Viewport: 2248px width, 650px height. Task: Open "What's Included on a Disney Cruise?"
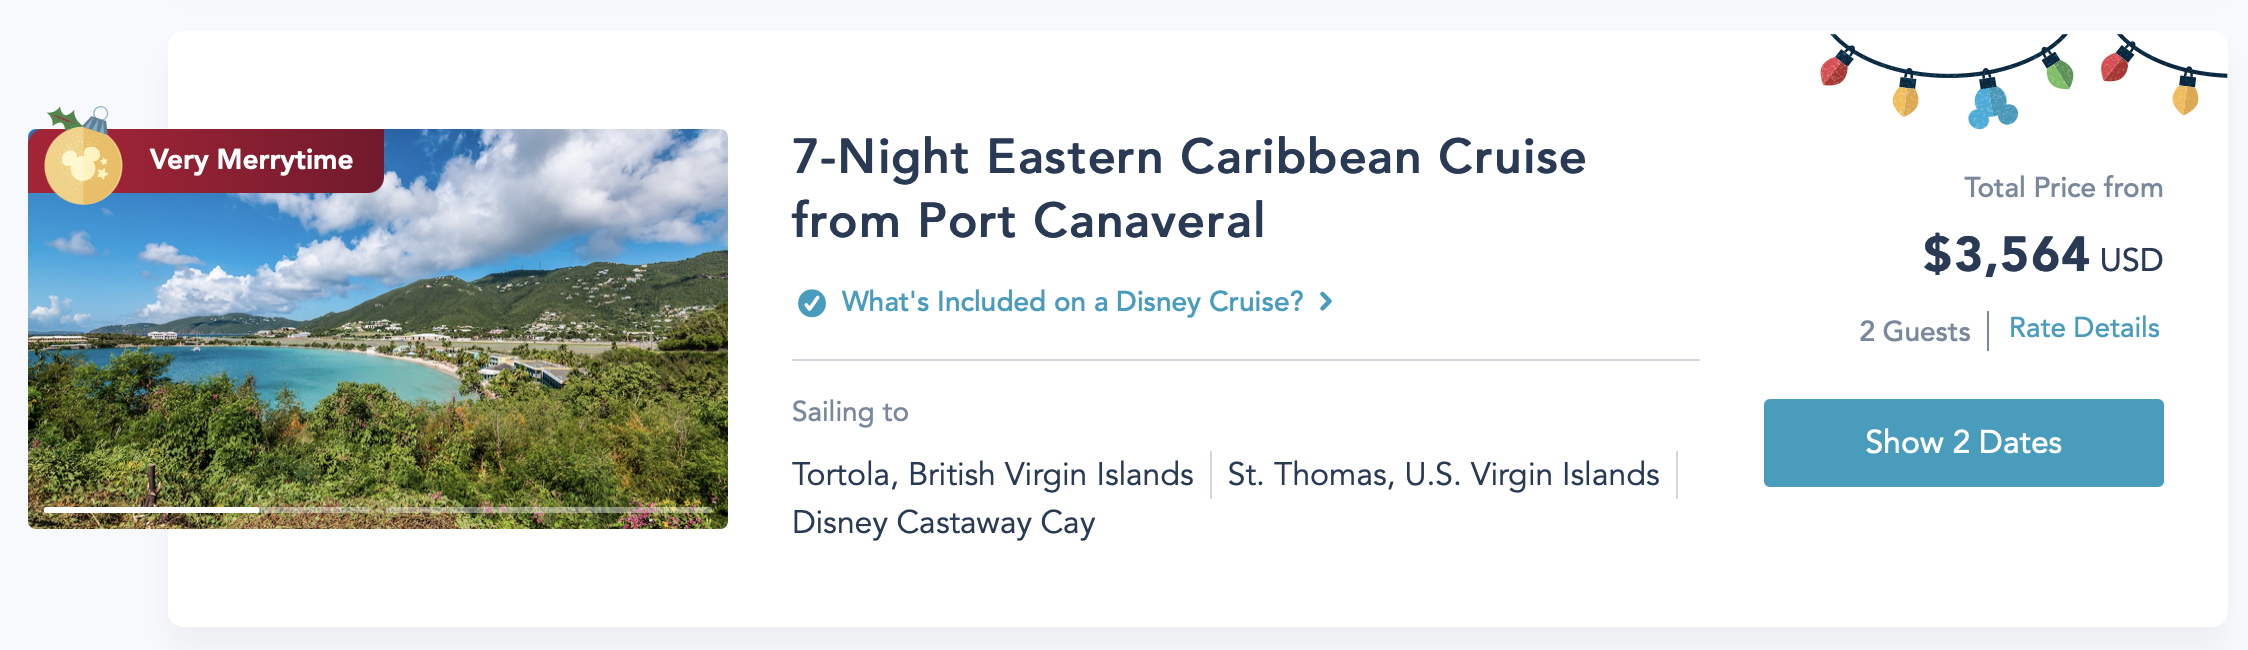[1072, 301]
